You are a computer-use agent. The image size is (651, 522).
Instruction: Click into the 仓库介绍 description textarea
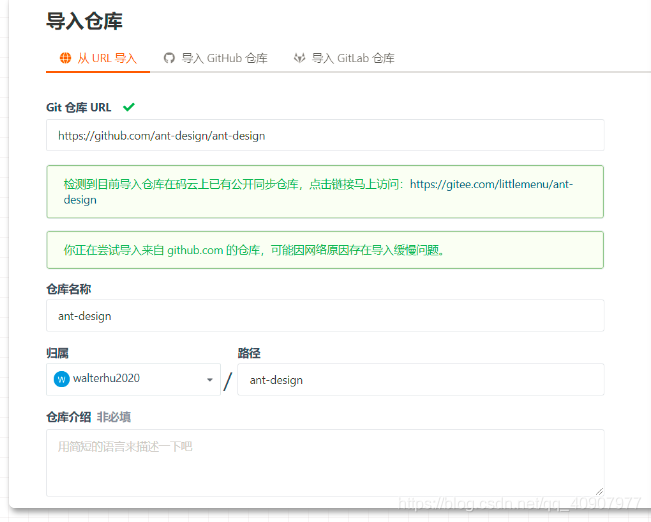[x=325, y=463]
